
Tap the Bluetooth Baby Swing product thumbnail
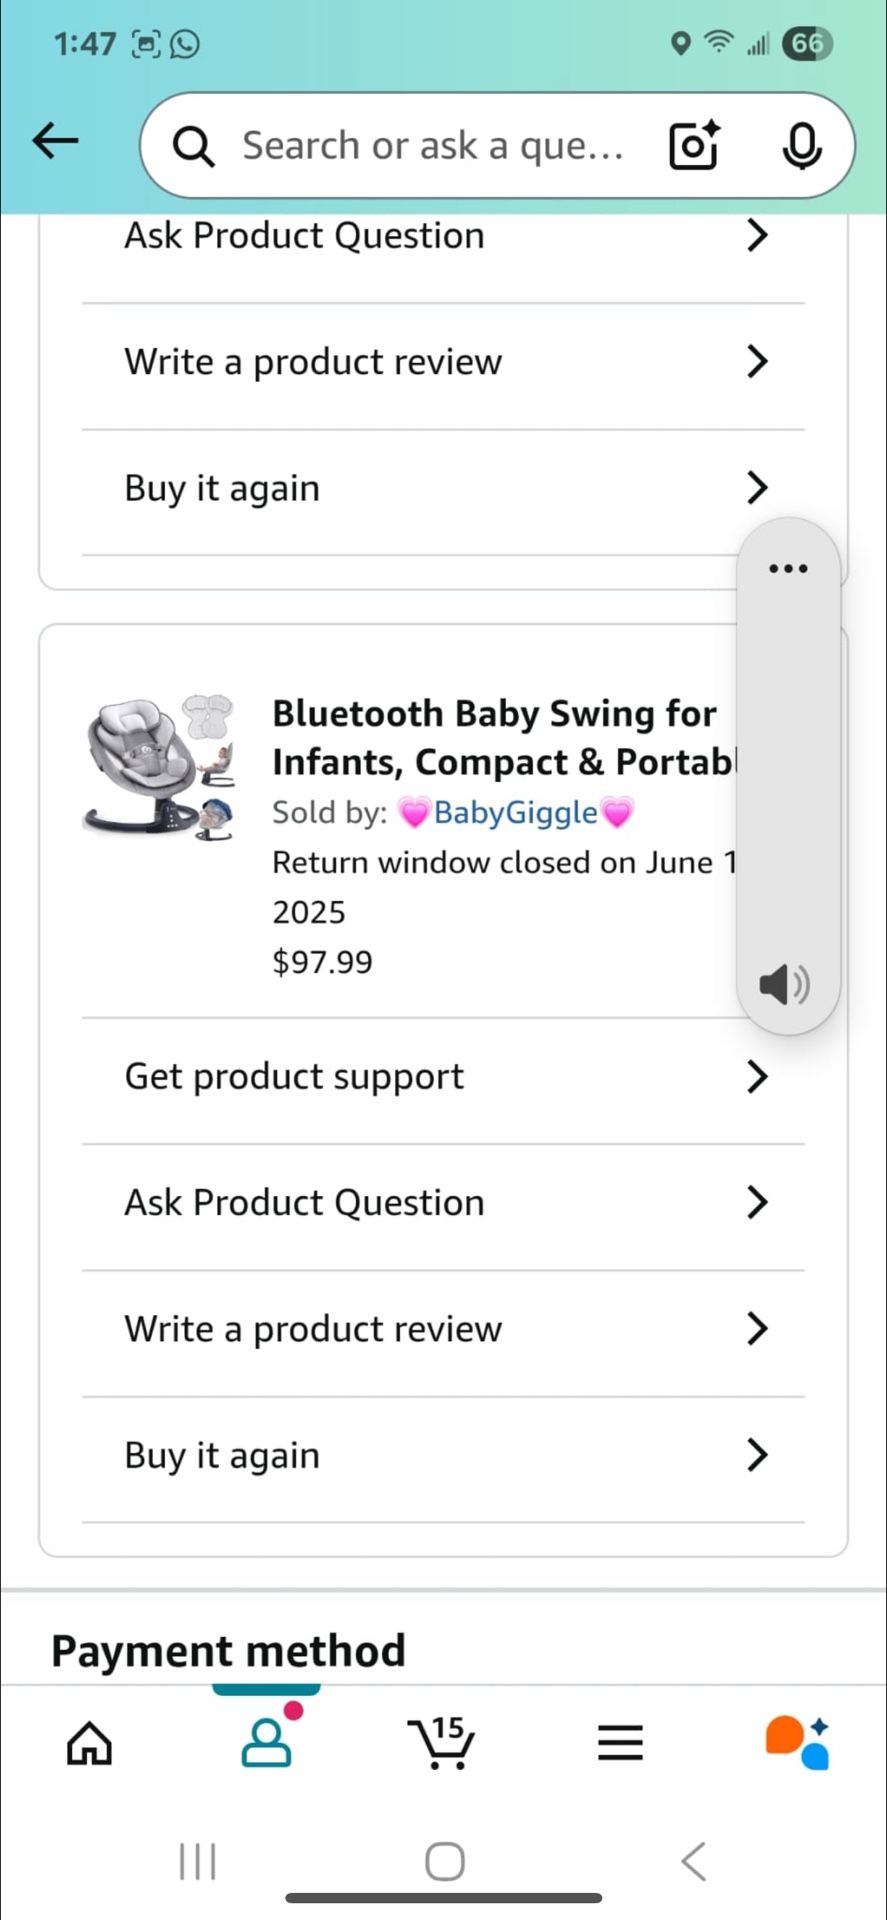coord(159,768)
